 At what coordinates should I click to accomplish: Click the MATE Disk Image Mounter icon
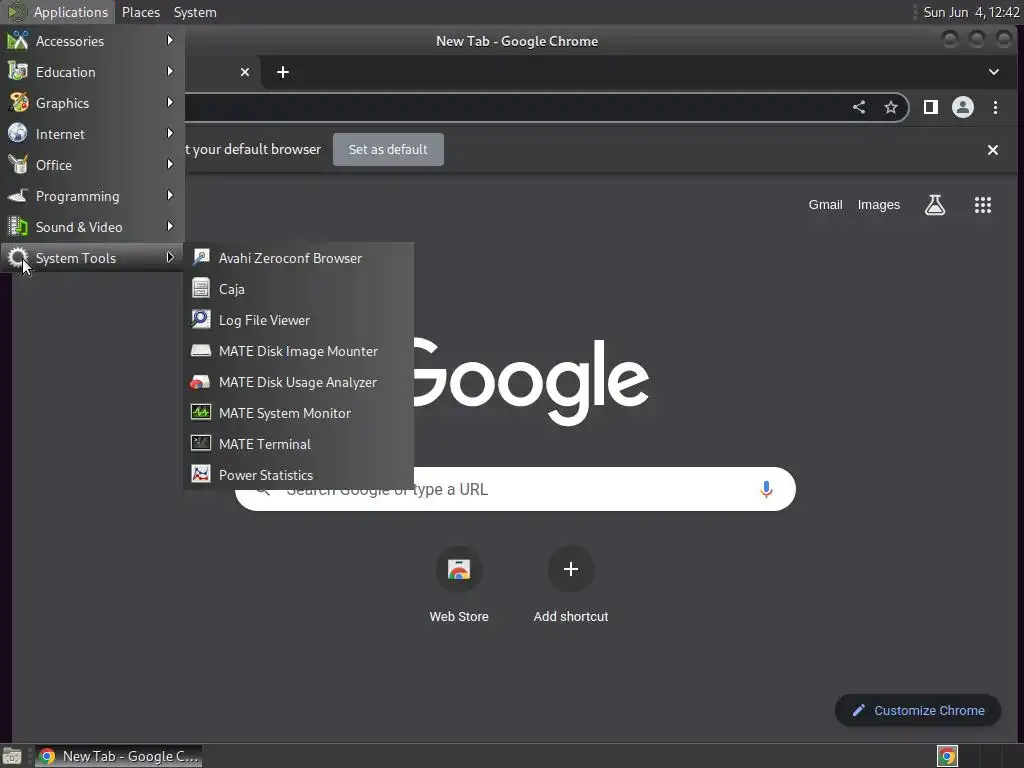pos(200,351)
